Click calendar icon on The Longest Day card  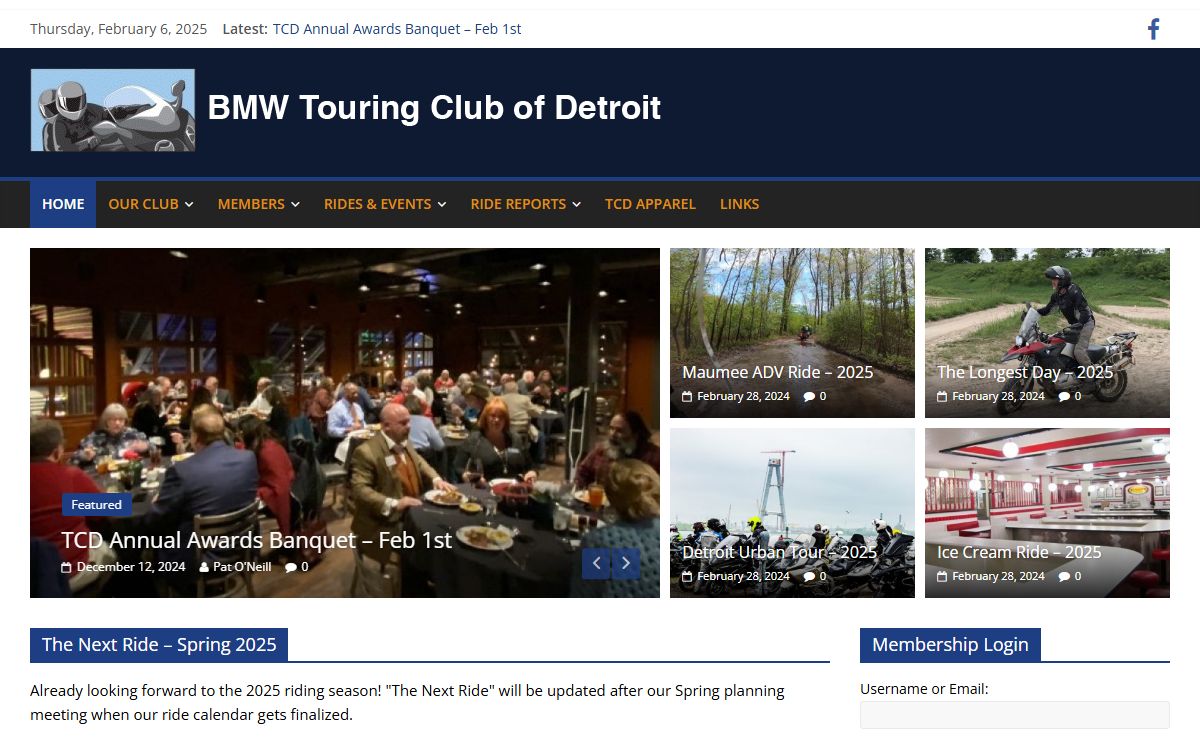pyautogui.click(x=942, y=397)
